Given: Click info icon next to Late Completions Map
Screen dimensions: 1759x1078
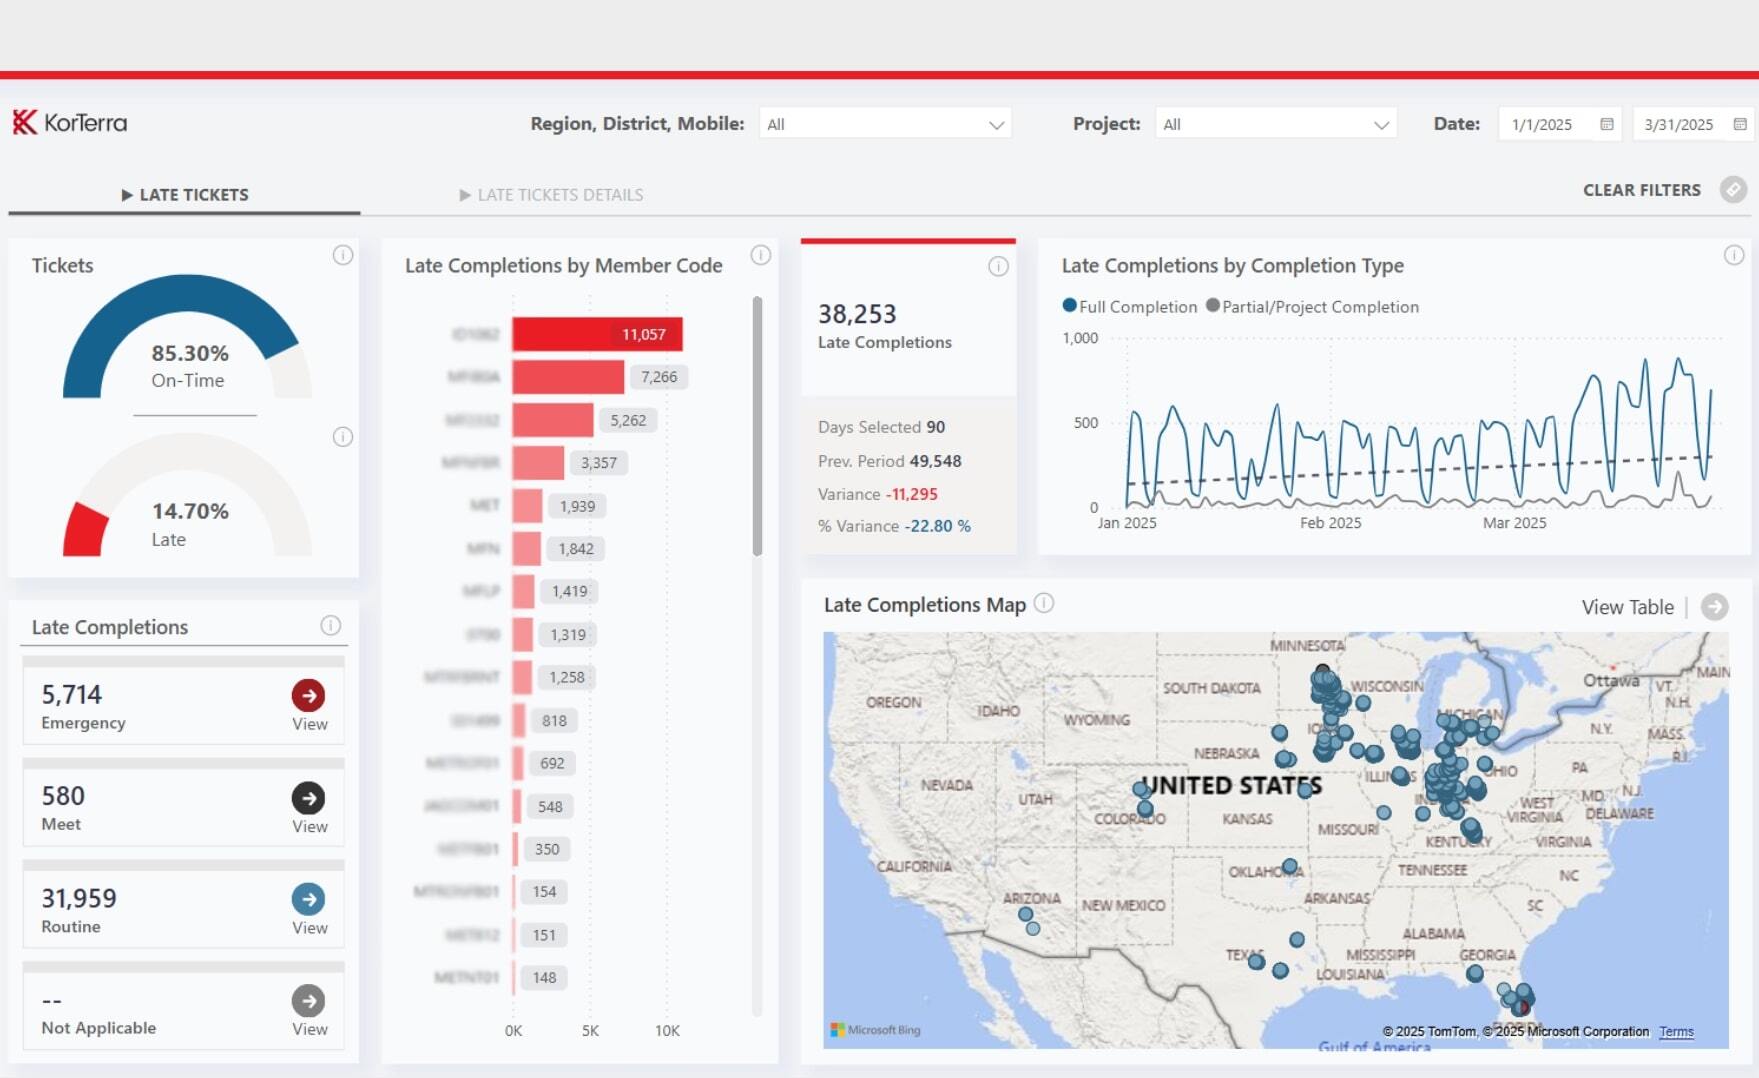Looking at the screenshot, I should tap(1044, 603).
